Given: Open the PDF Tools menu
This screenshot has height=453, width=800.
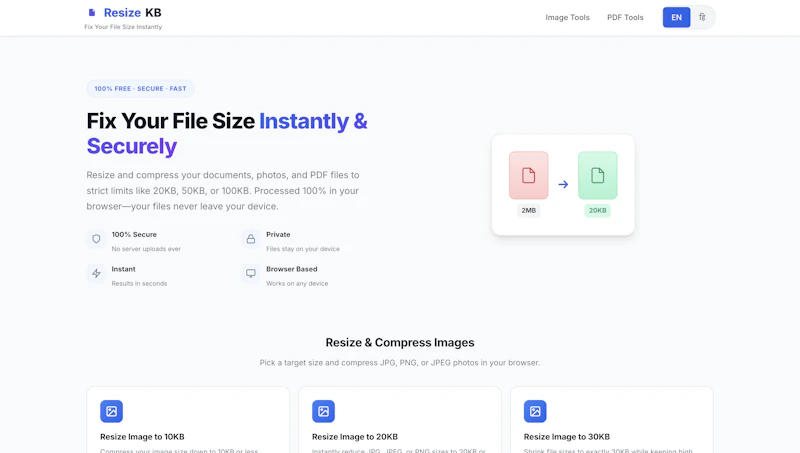Looking at the screenshot, I should click(x=625, y=17).
